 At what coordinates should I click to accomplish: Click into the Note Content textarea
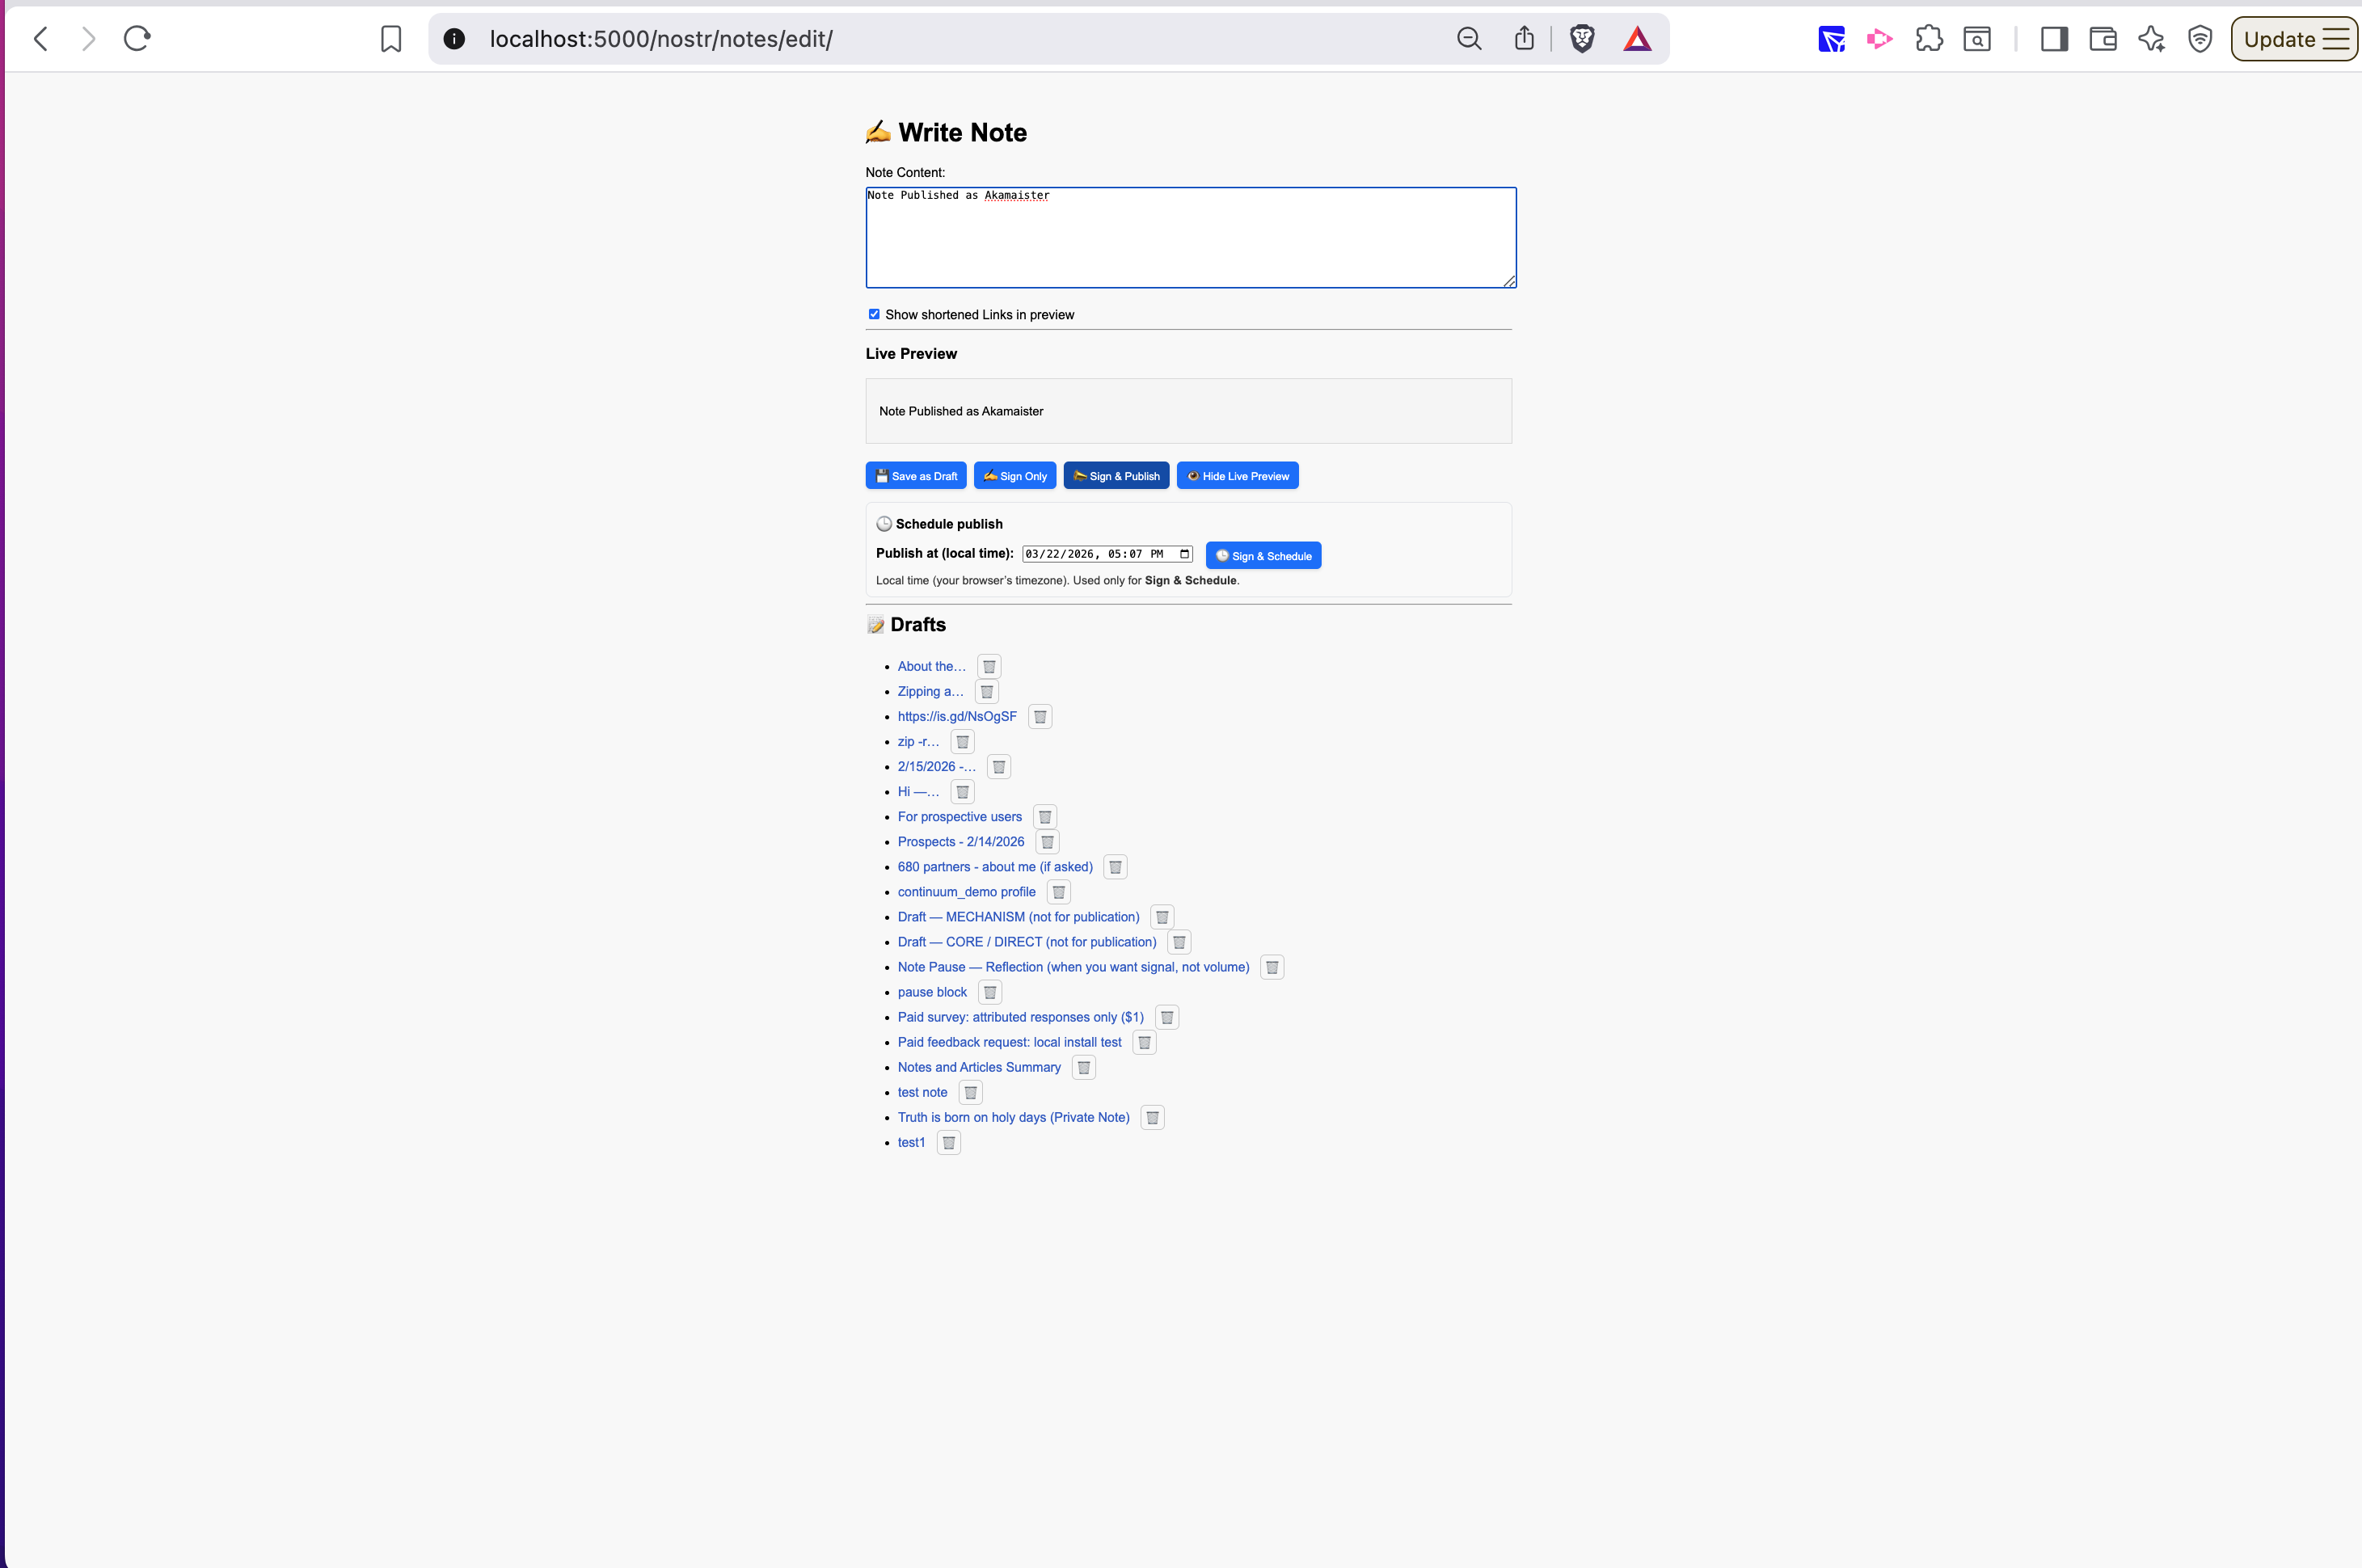1190,240
